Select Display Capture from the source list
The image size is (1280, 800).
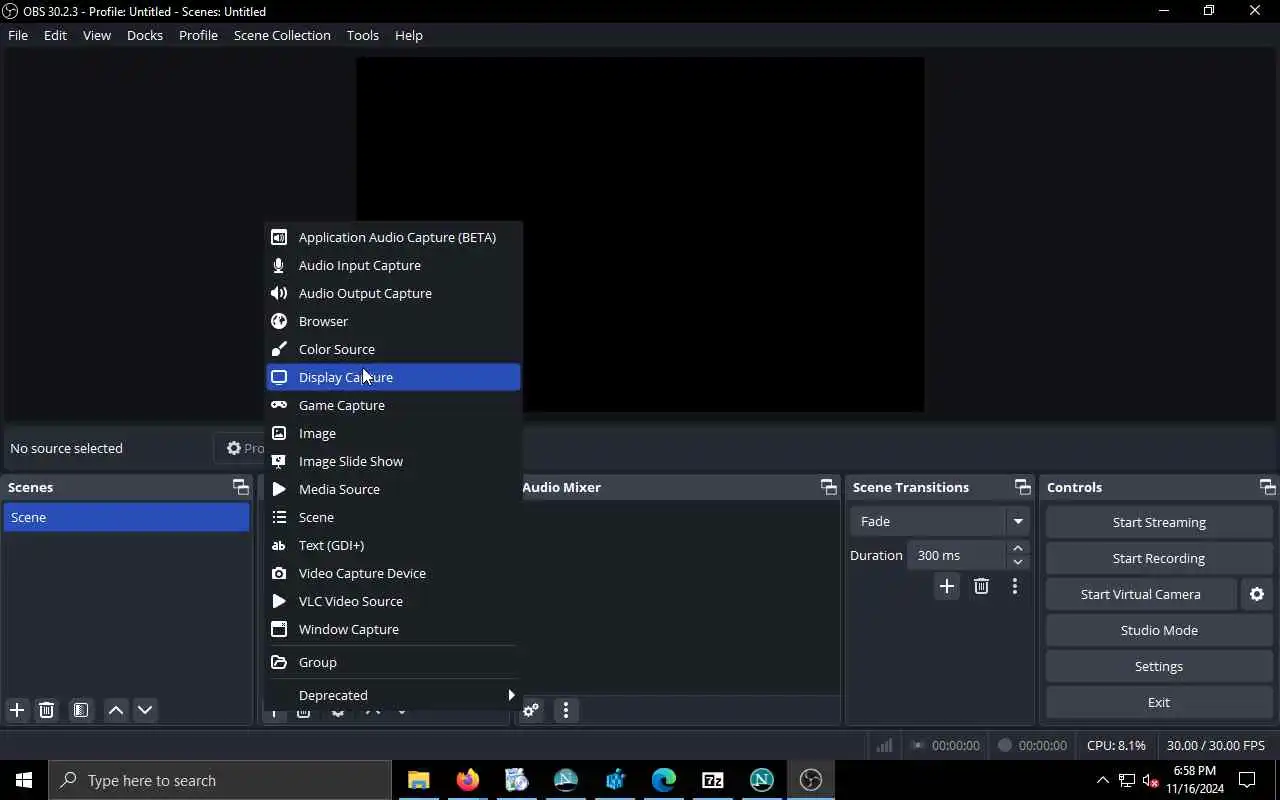[393, 377]
